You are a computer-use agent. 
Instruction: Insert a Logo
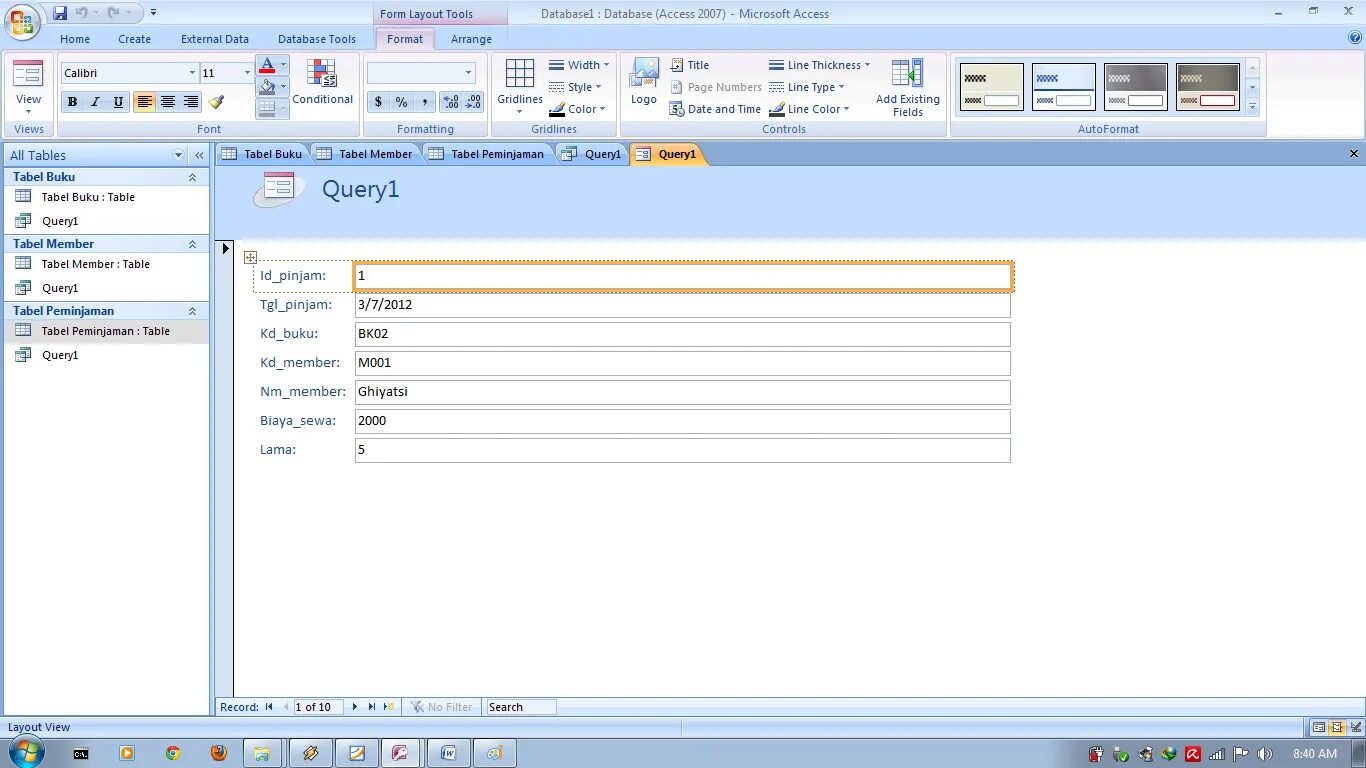tap(644, 82)
